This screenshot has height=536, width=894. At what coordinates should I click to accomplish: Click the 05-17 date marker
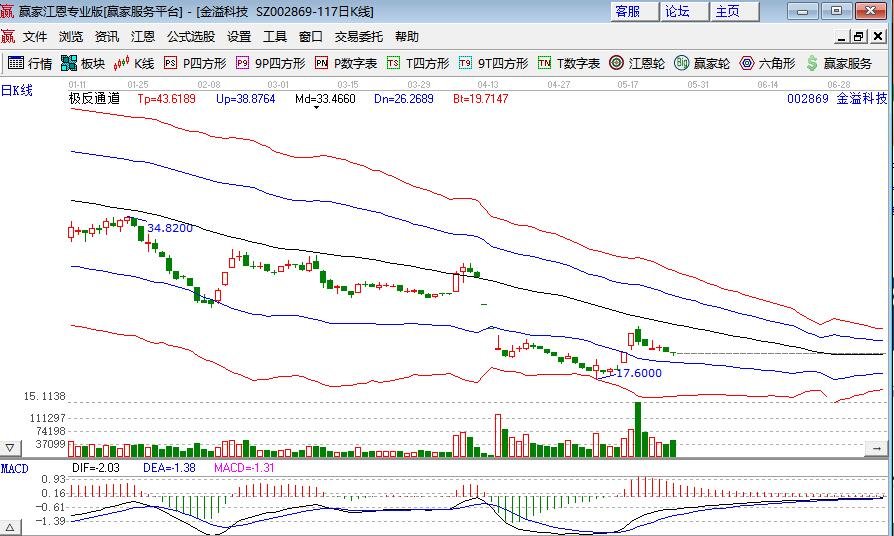pos(628,84)
